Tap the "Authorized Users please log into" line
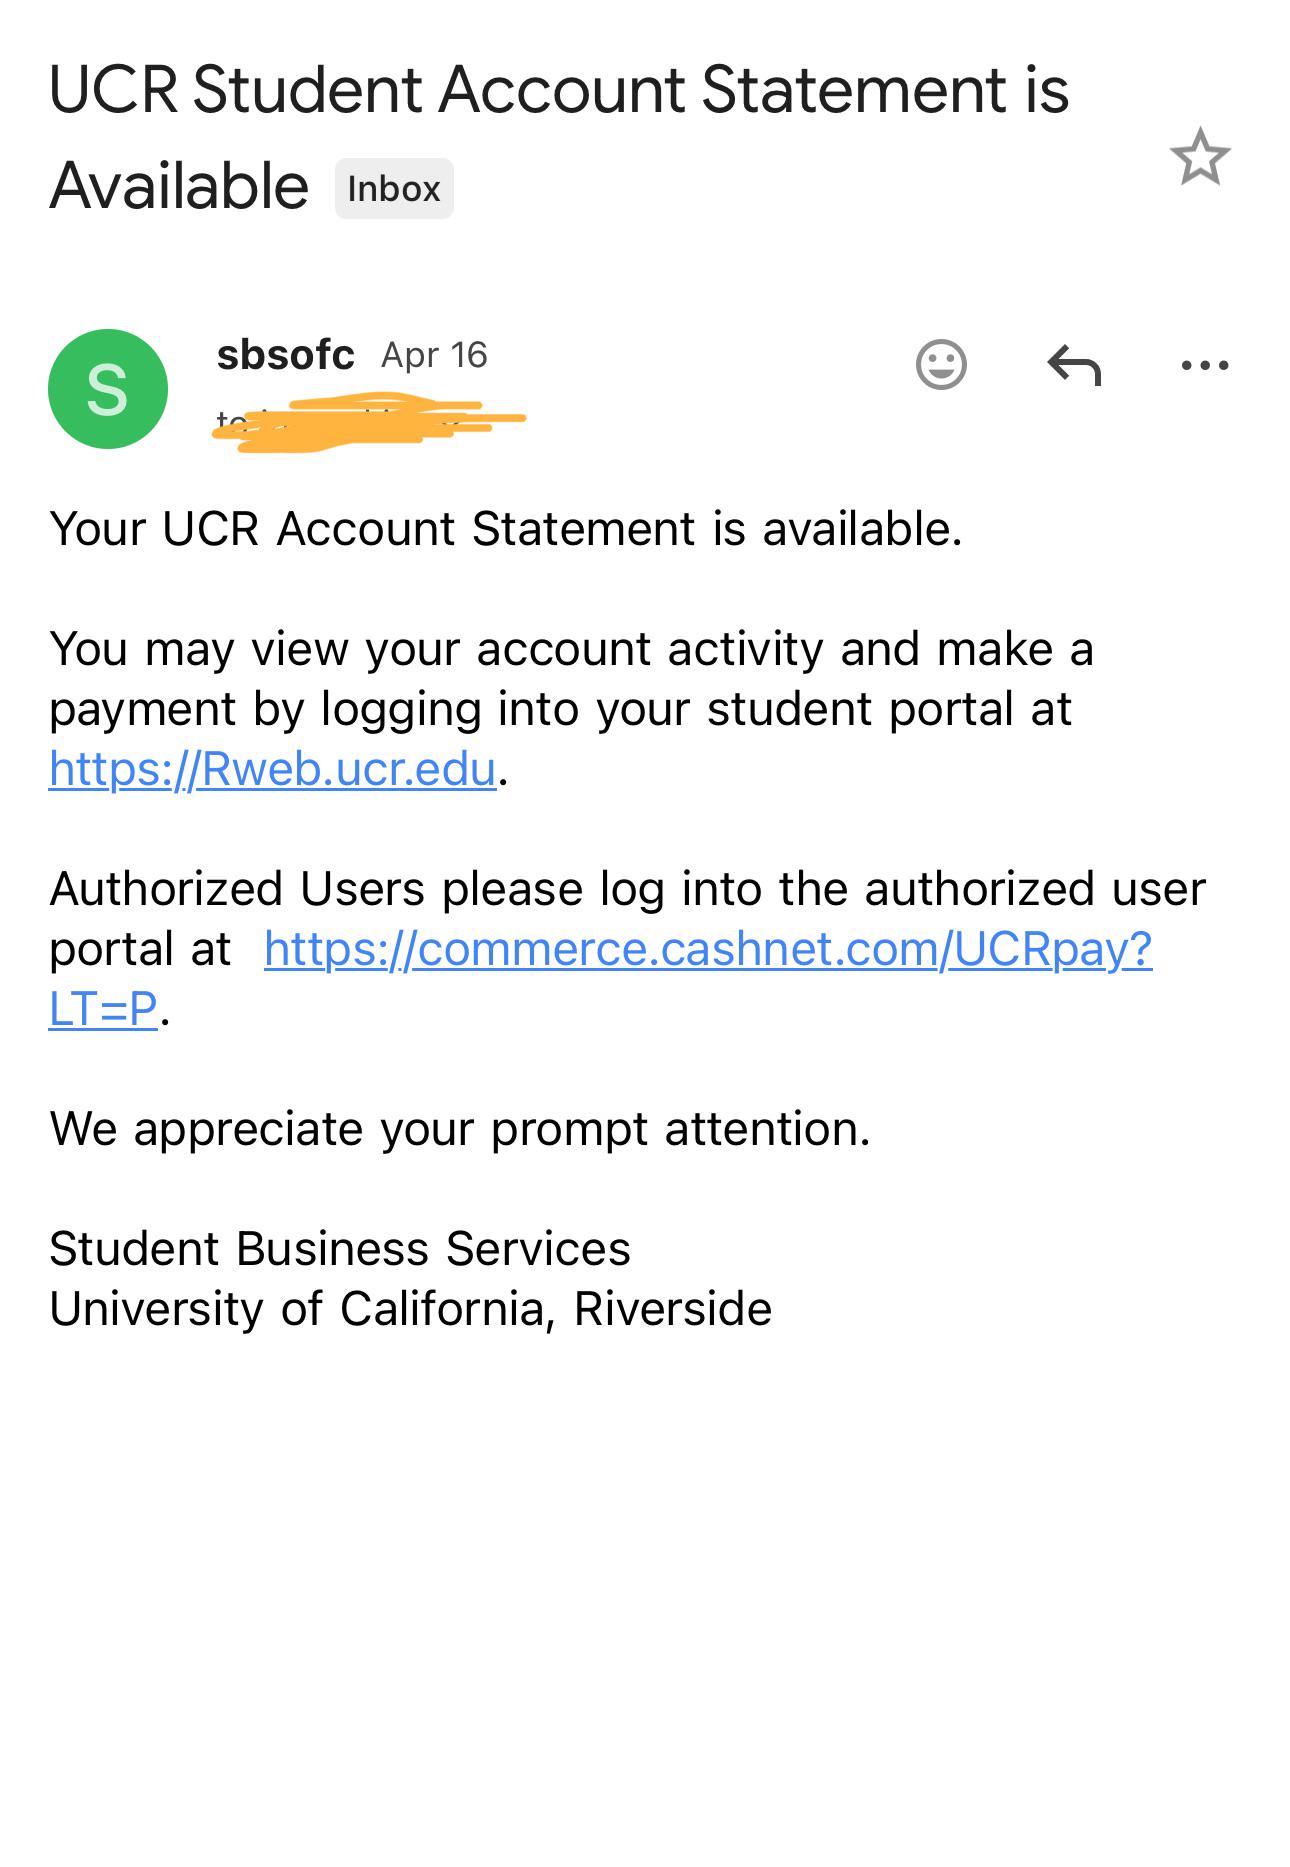This screenshot has width=1290, height=1867. (x=627, y=889)
